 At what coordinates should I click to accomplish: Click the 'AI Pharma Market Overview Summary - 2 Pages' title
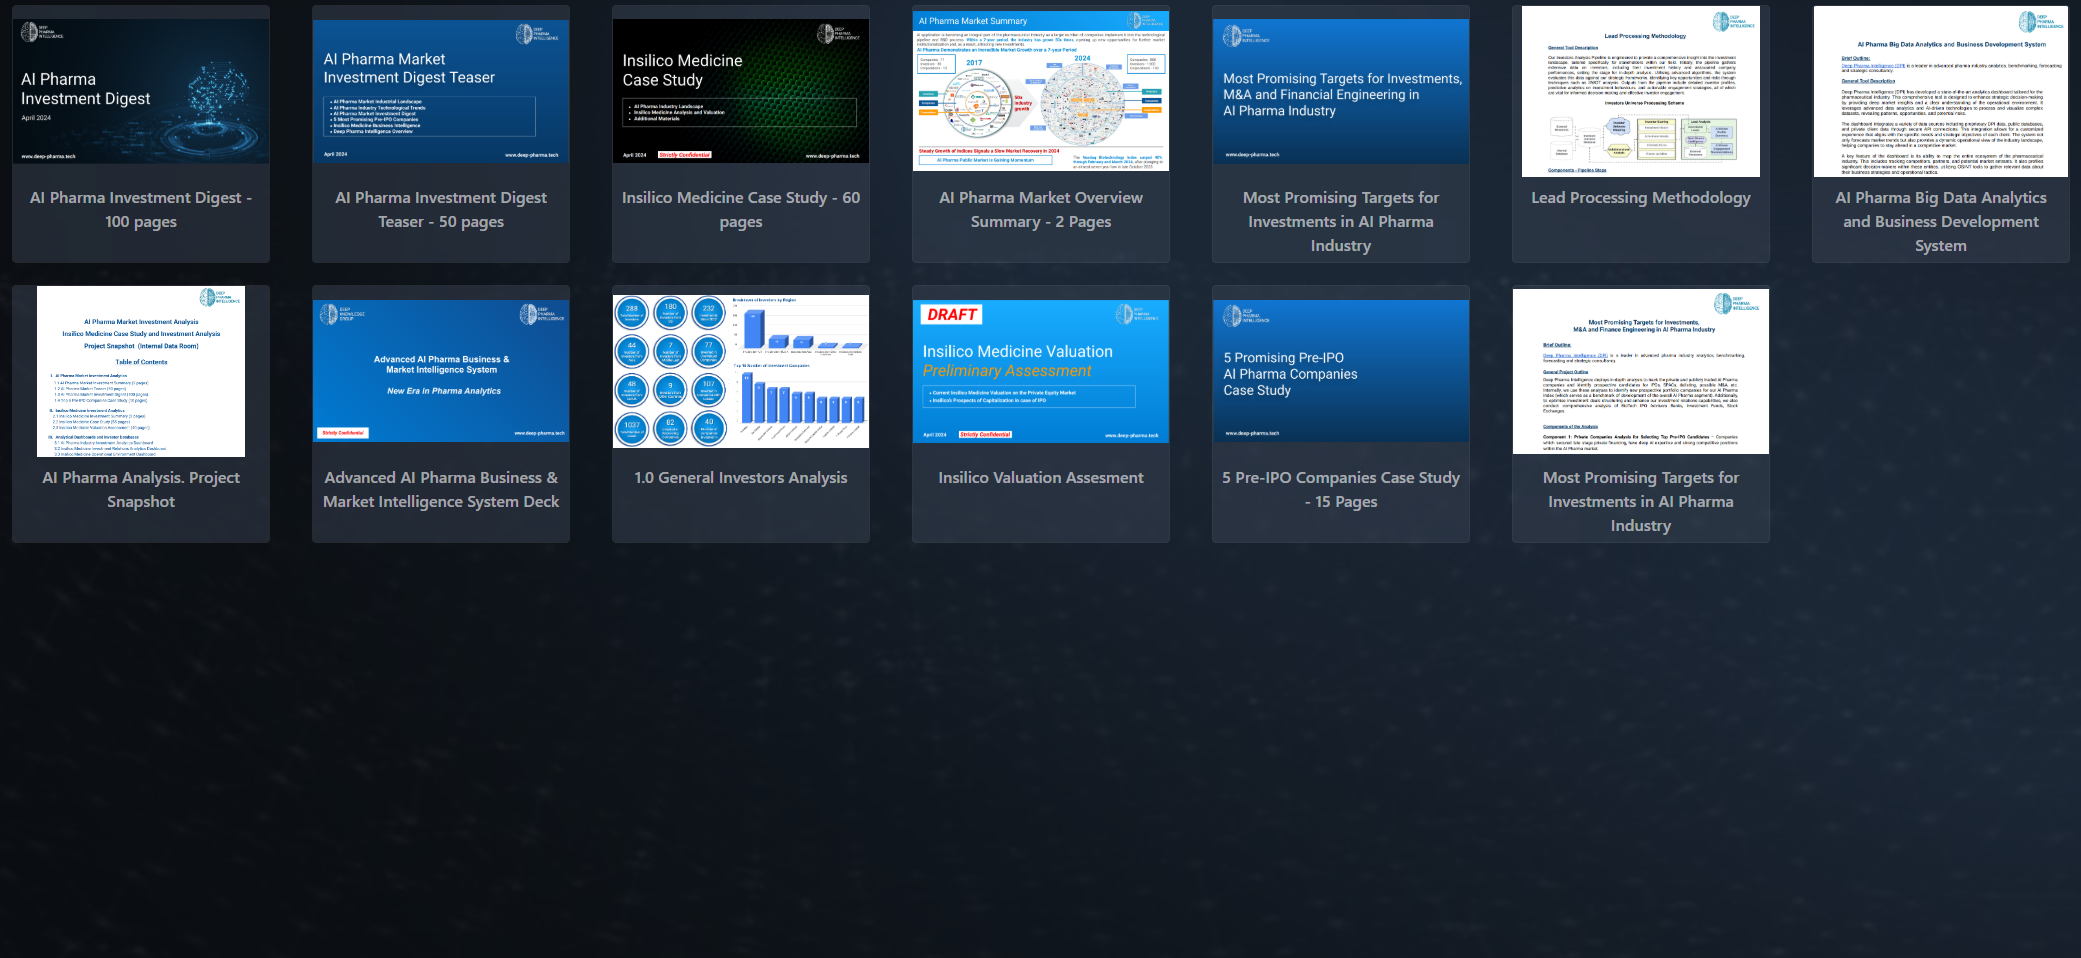tap(1041, 210)
